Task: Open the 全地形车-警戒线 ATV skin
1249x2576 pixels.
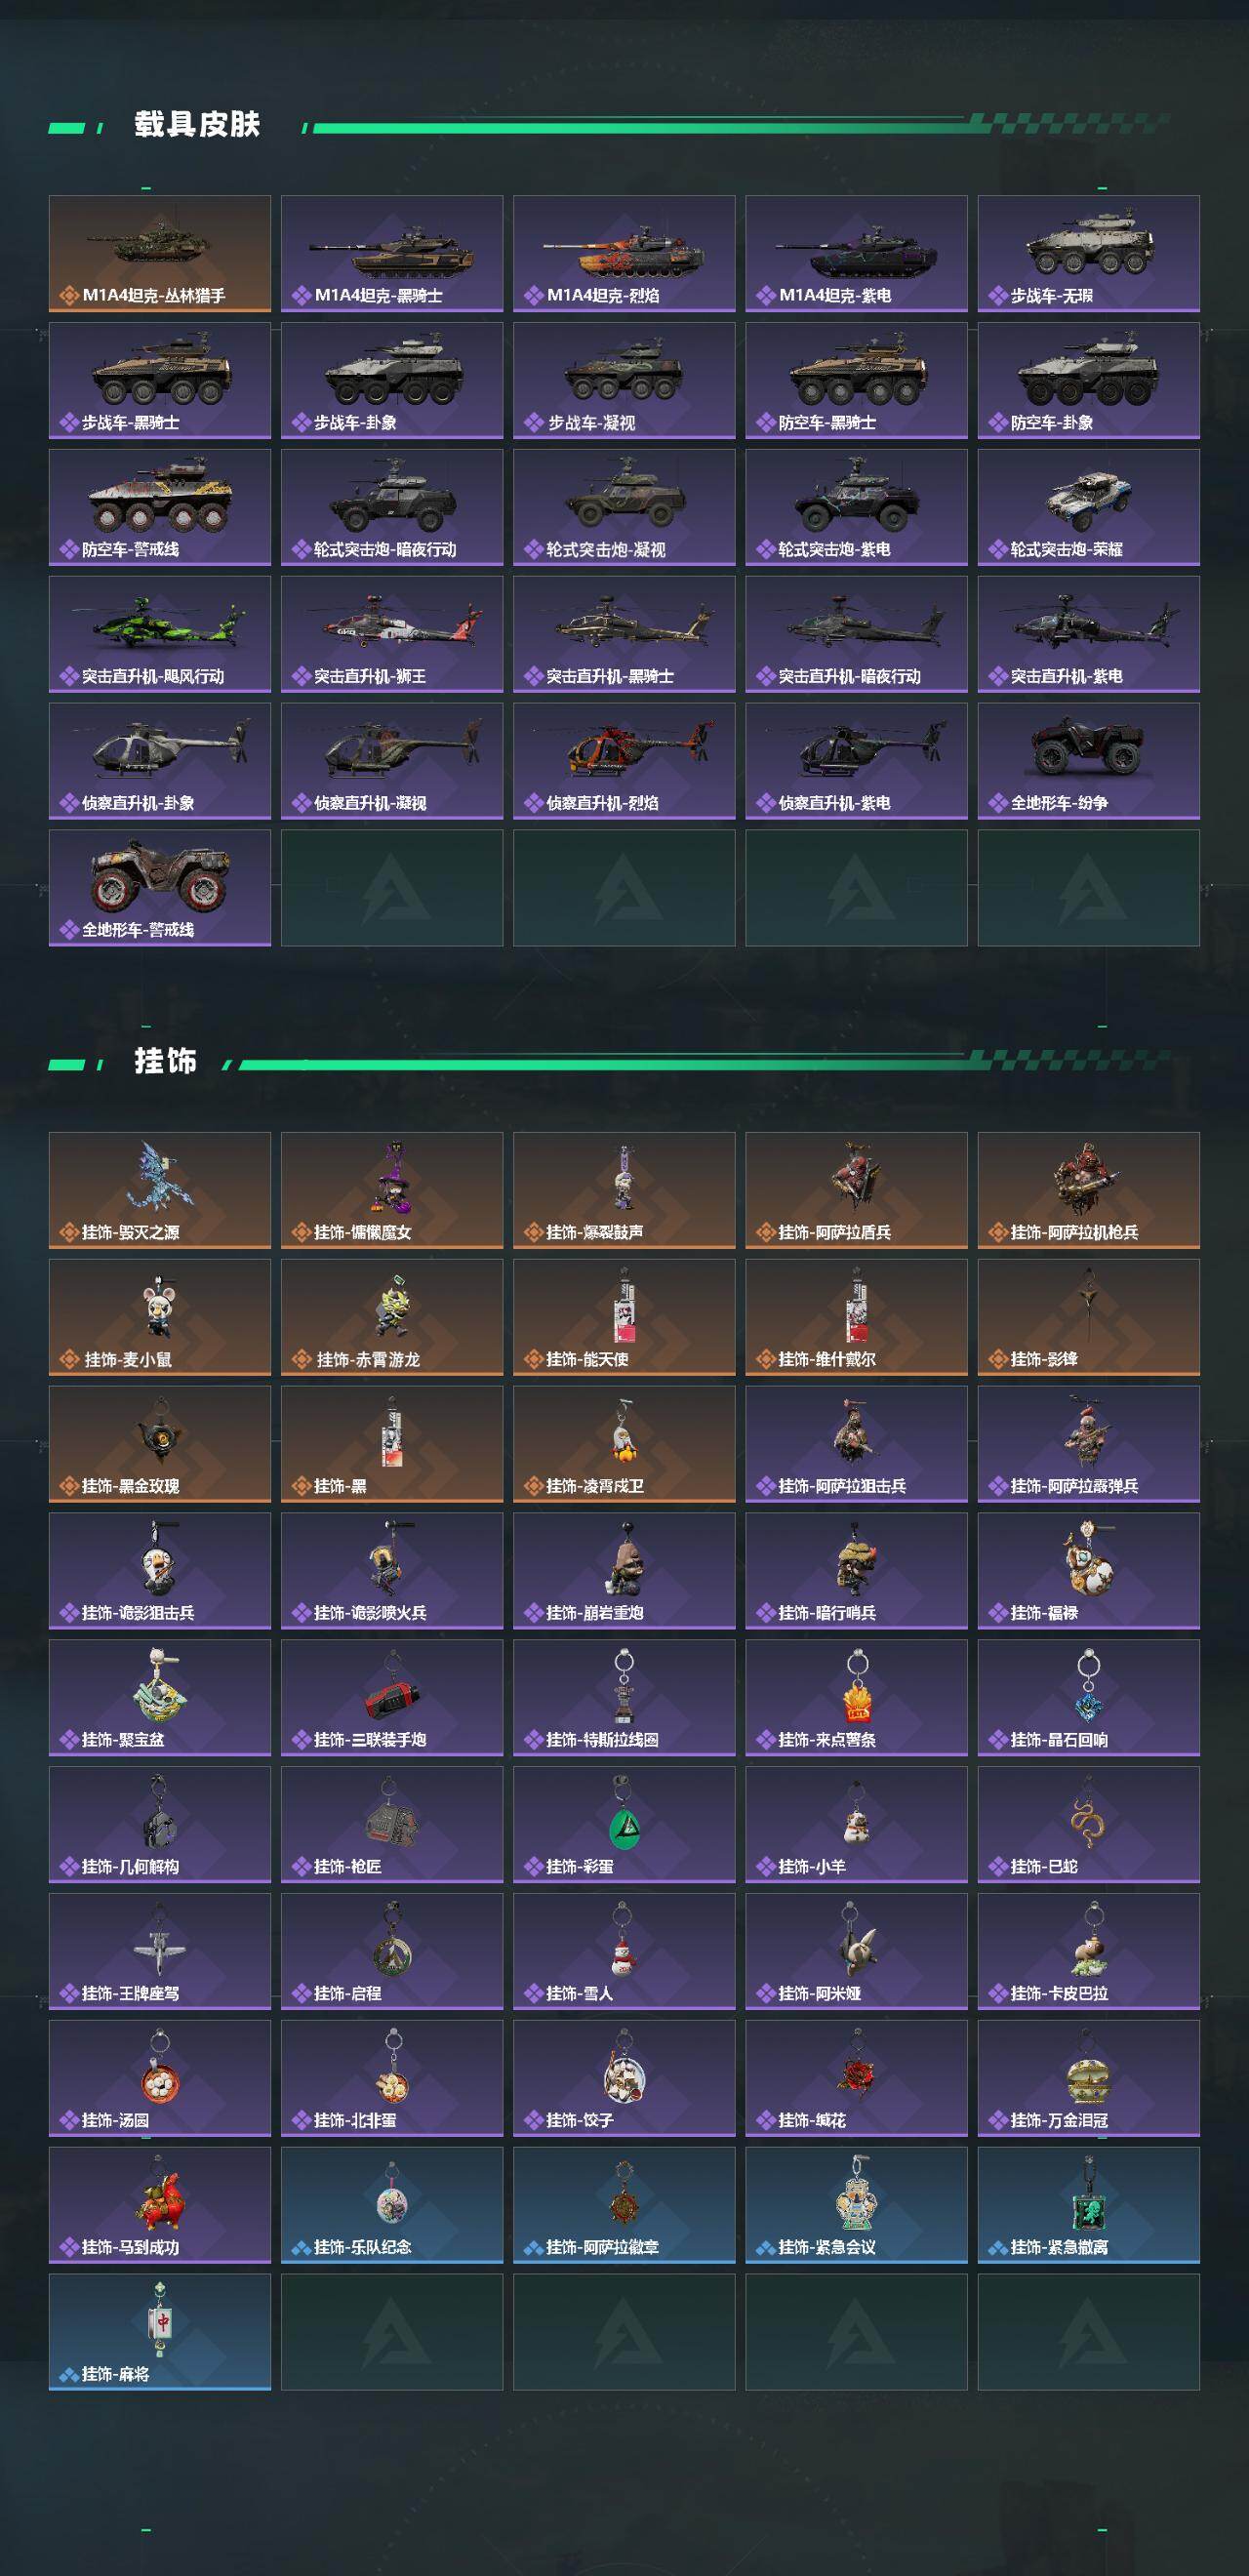Action: [x=160, y=888]
